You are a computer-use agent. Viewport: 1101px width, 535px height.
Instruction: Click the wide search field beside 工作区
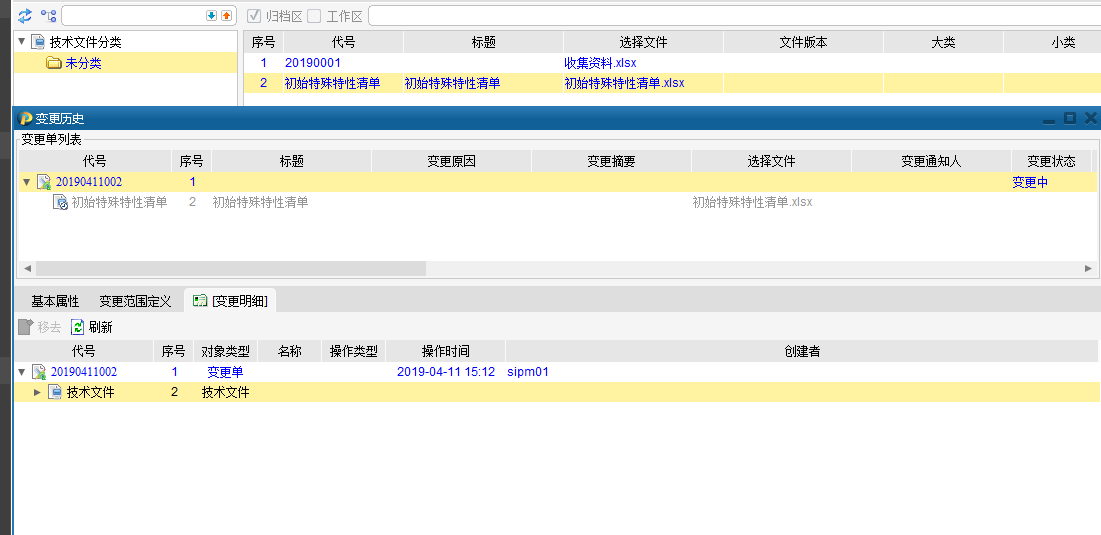734,15
